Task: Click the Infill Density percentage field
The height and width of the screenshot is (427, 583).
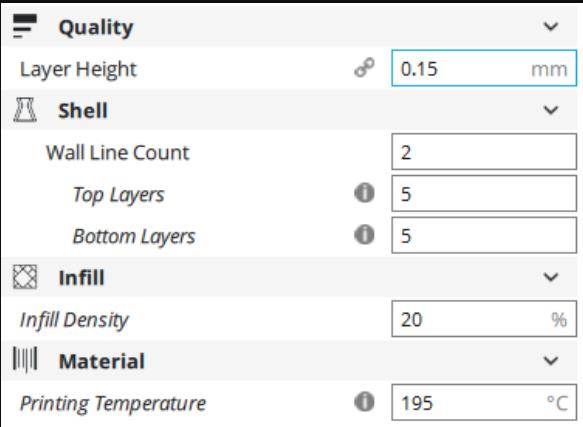Action: [484, 319]
